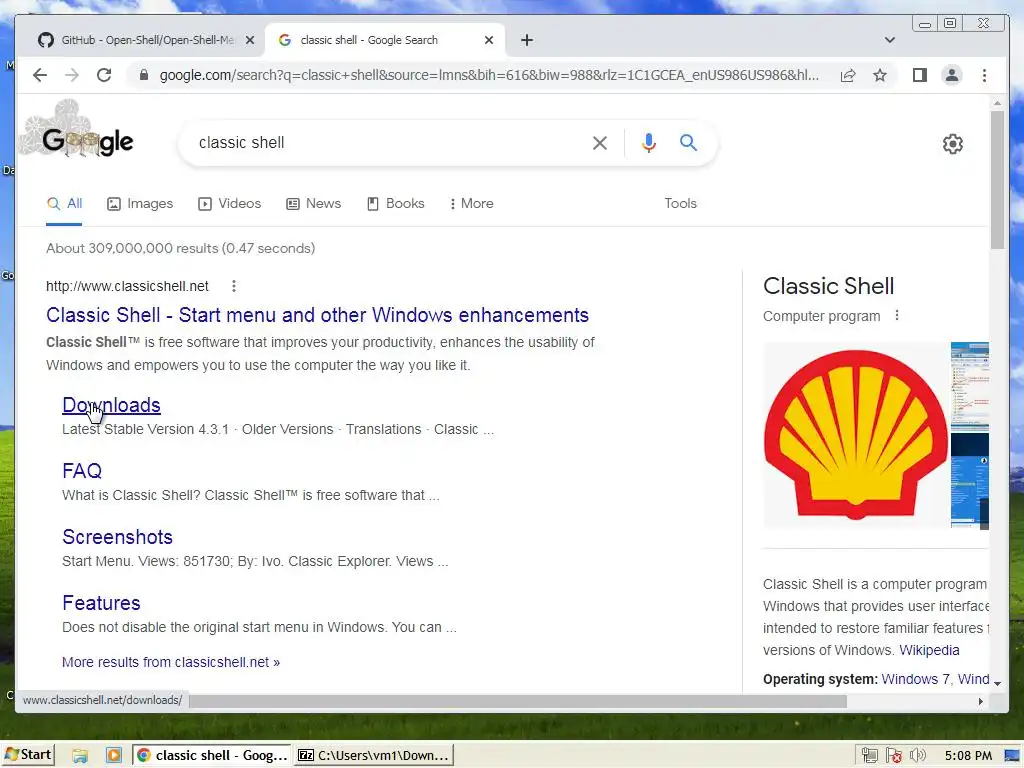Click the horizontal scrollbar right arrow

click(x=980, y=701)
